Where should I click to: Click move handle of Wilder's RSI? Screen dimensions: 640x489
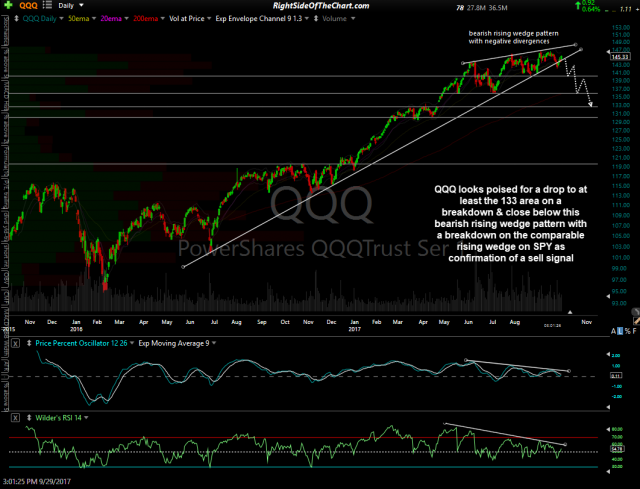(29, 418)
